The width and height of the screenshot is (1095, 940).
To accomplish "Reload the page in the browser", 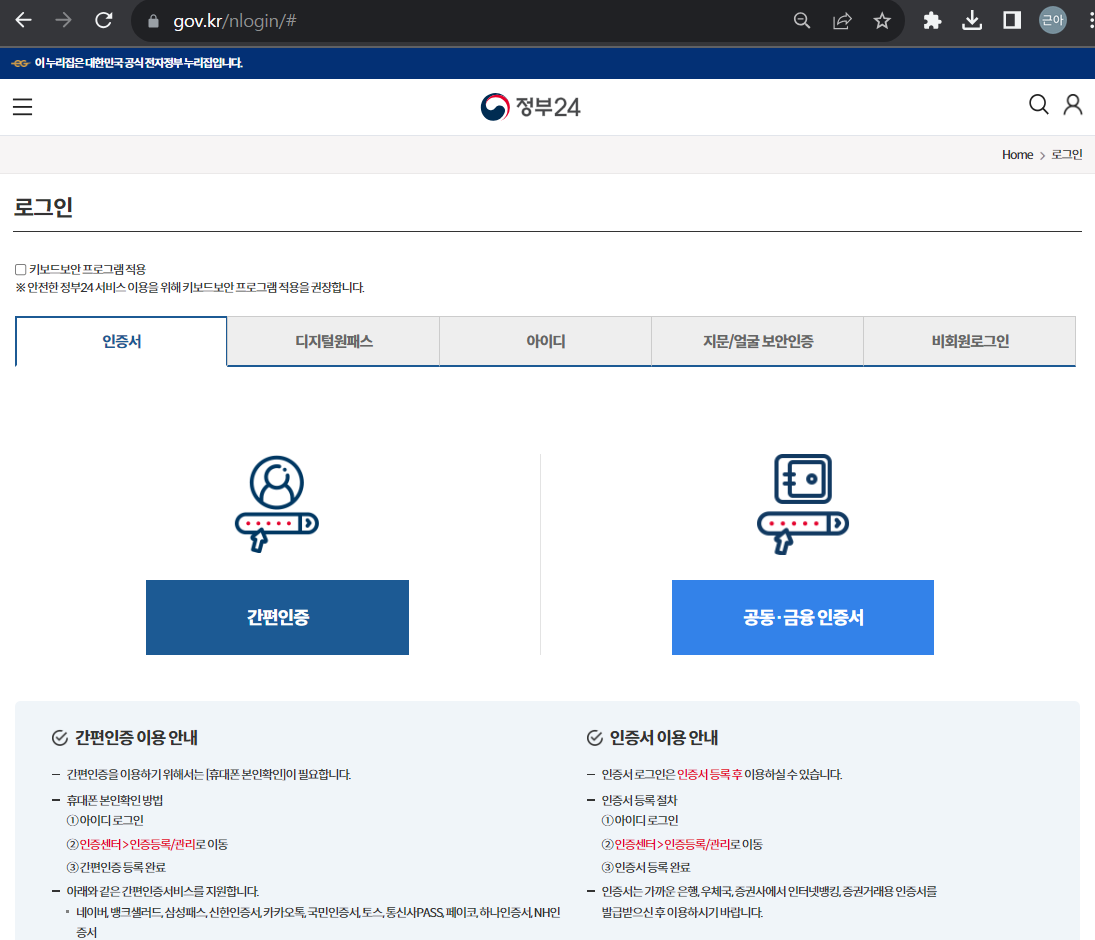I will (103, 20).
